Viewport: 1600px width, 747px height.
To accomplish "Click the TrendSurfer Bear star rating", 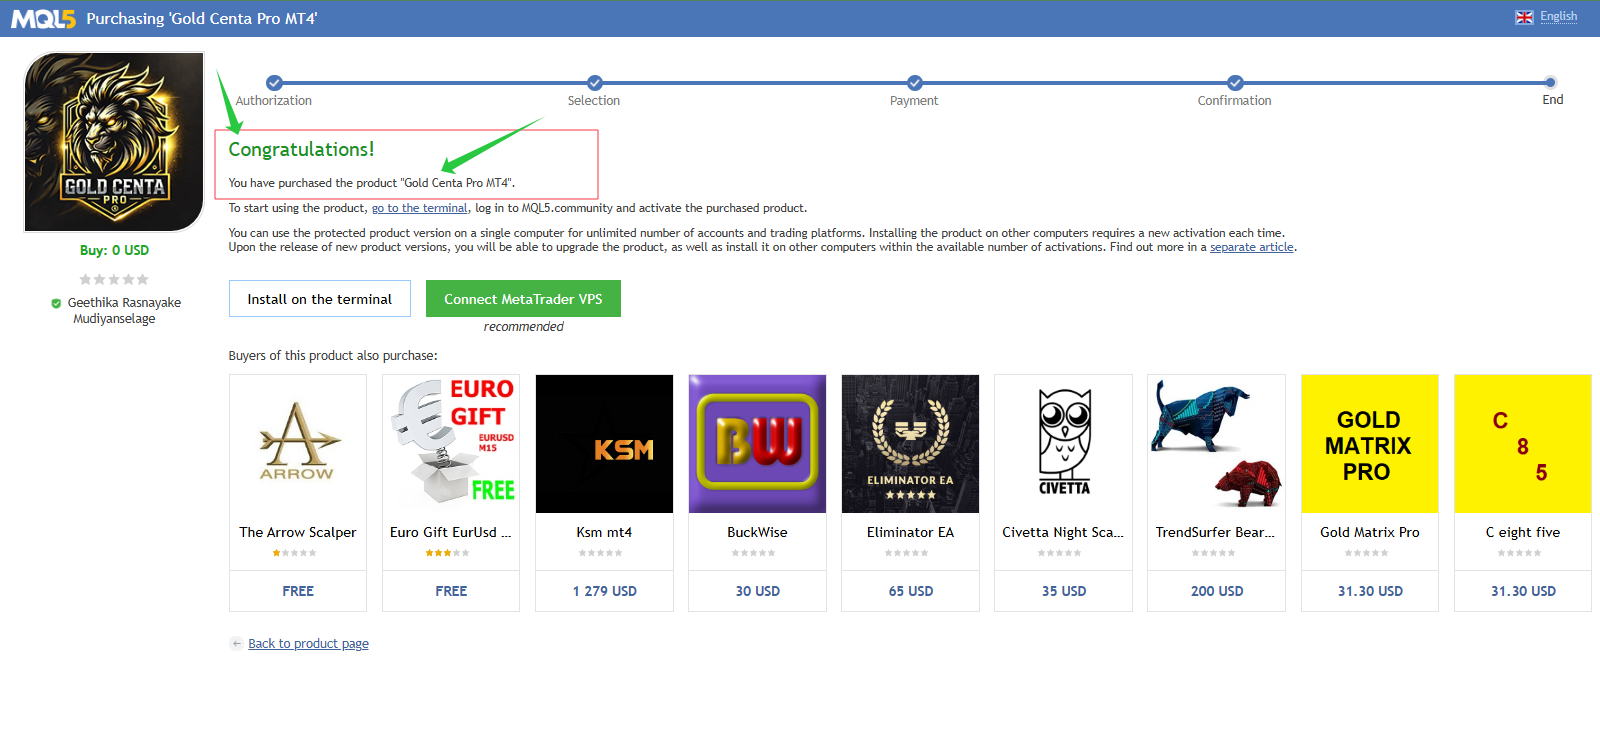I will coord(1213,553).
